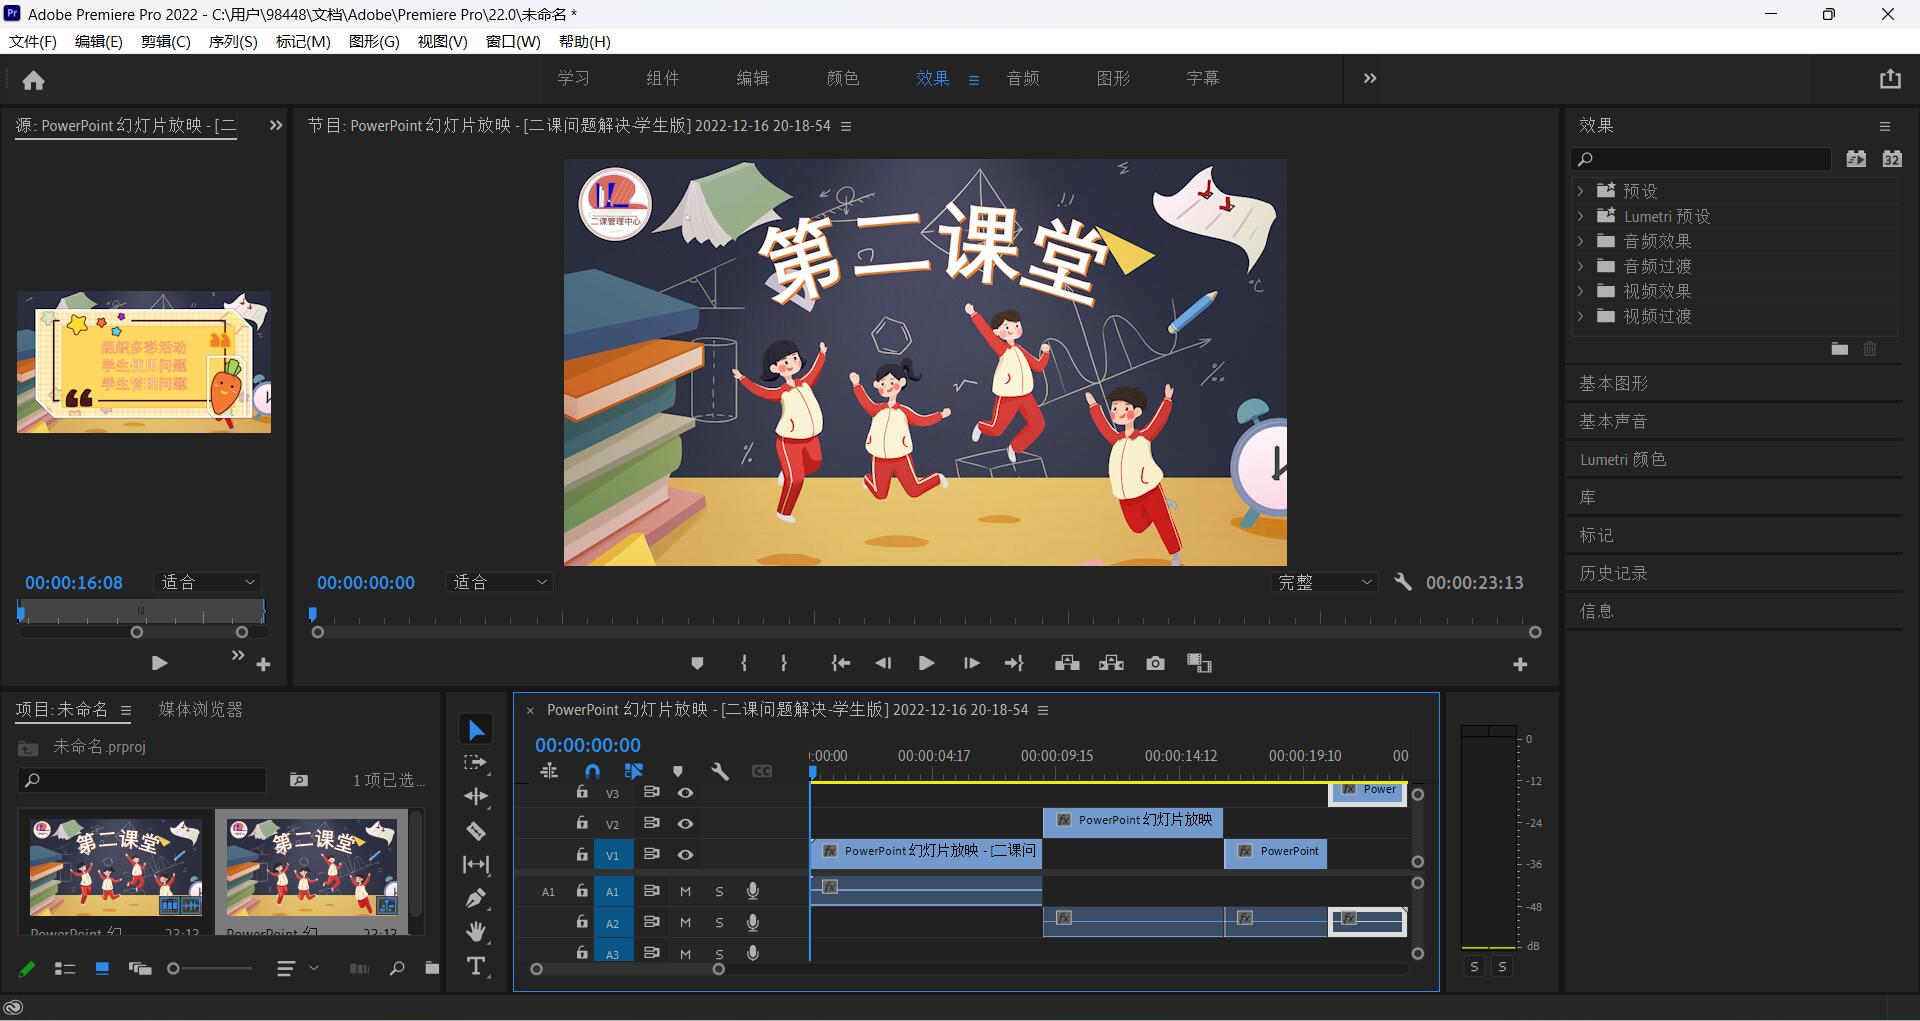
Task: Toggle closed captions track button
Action: click(x=762, y=771)
